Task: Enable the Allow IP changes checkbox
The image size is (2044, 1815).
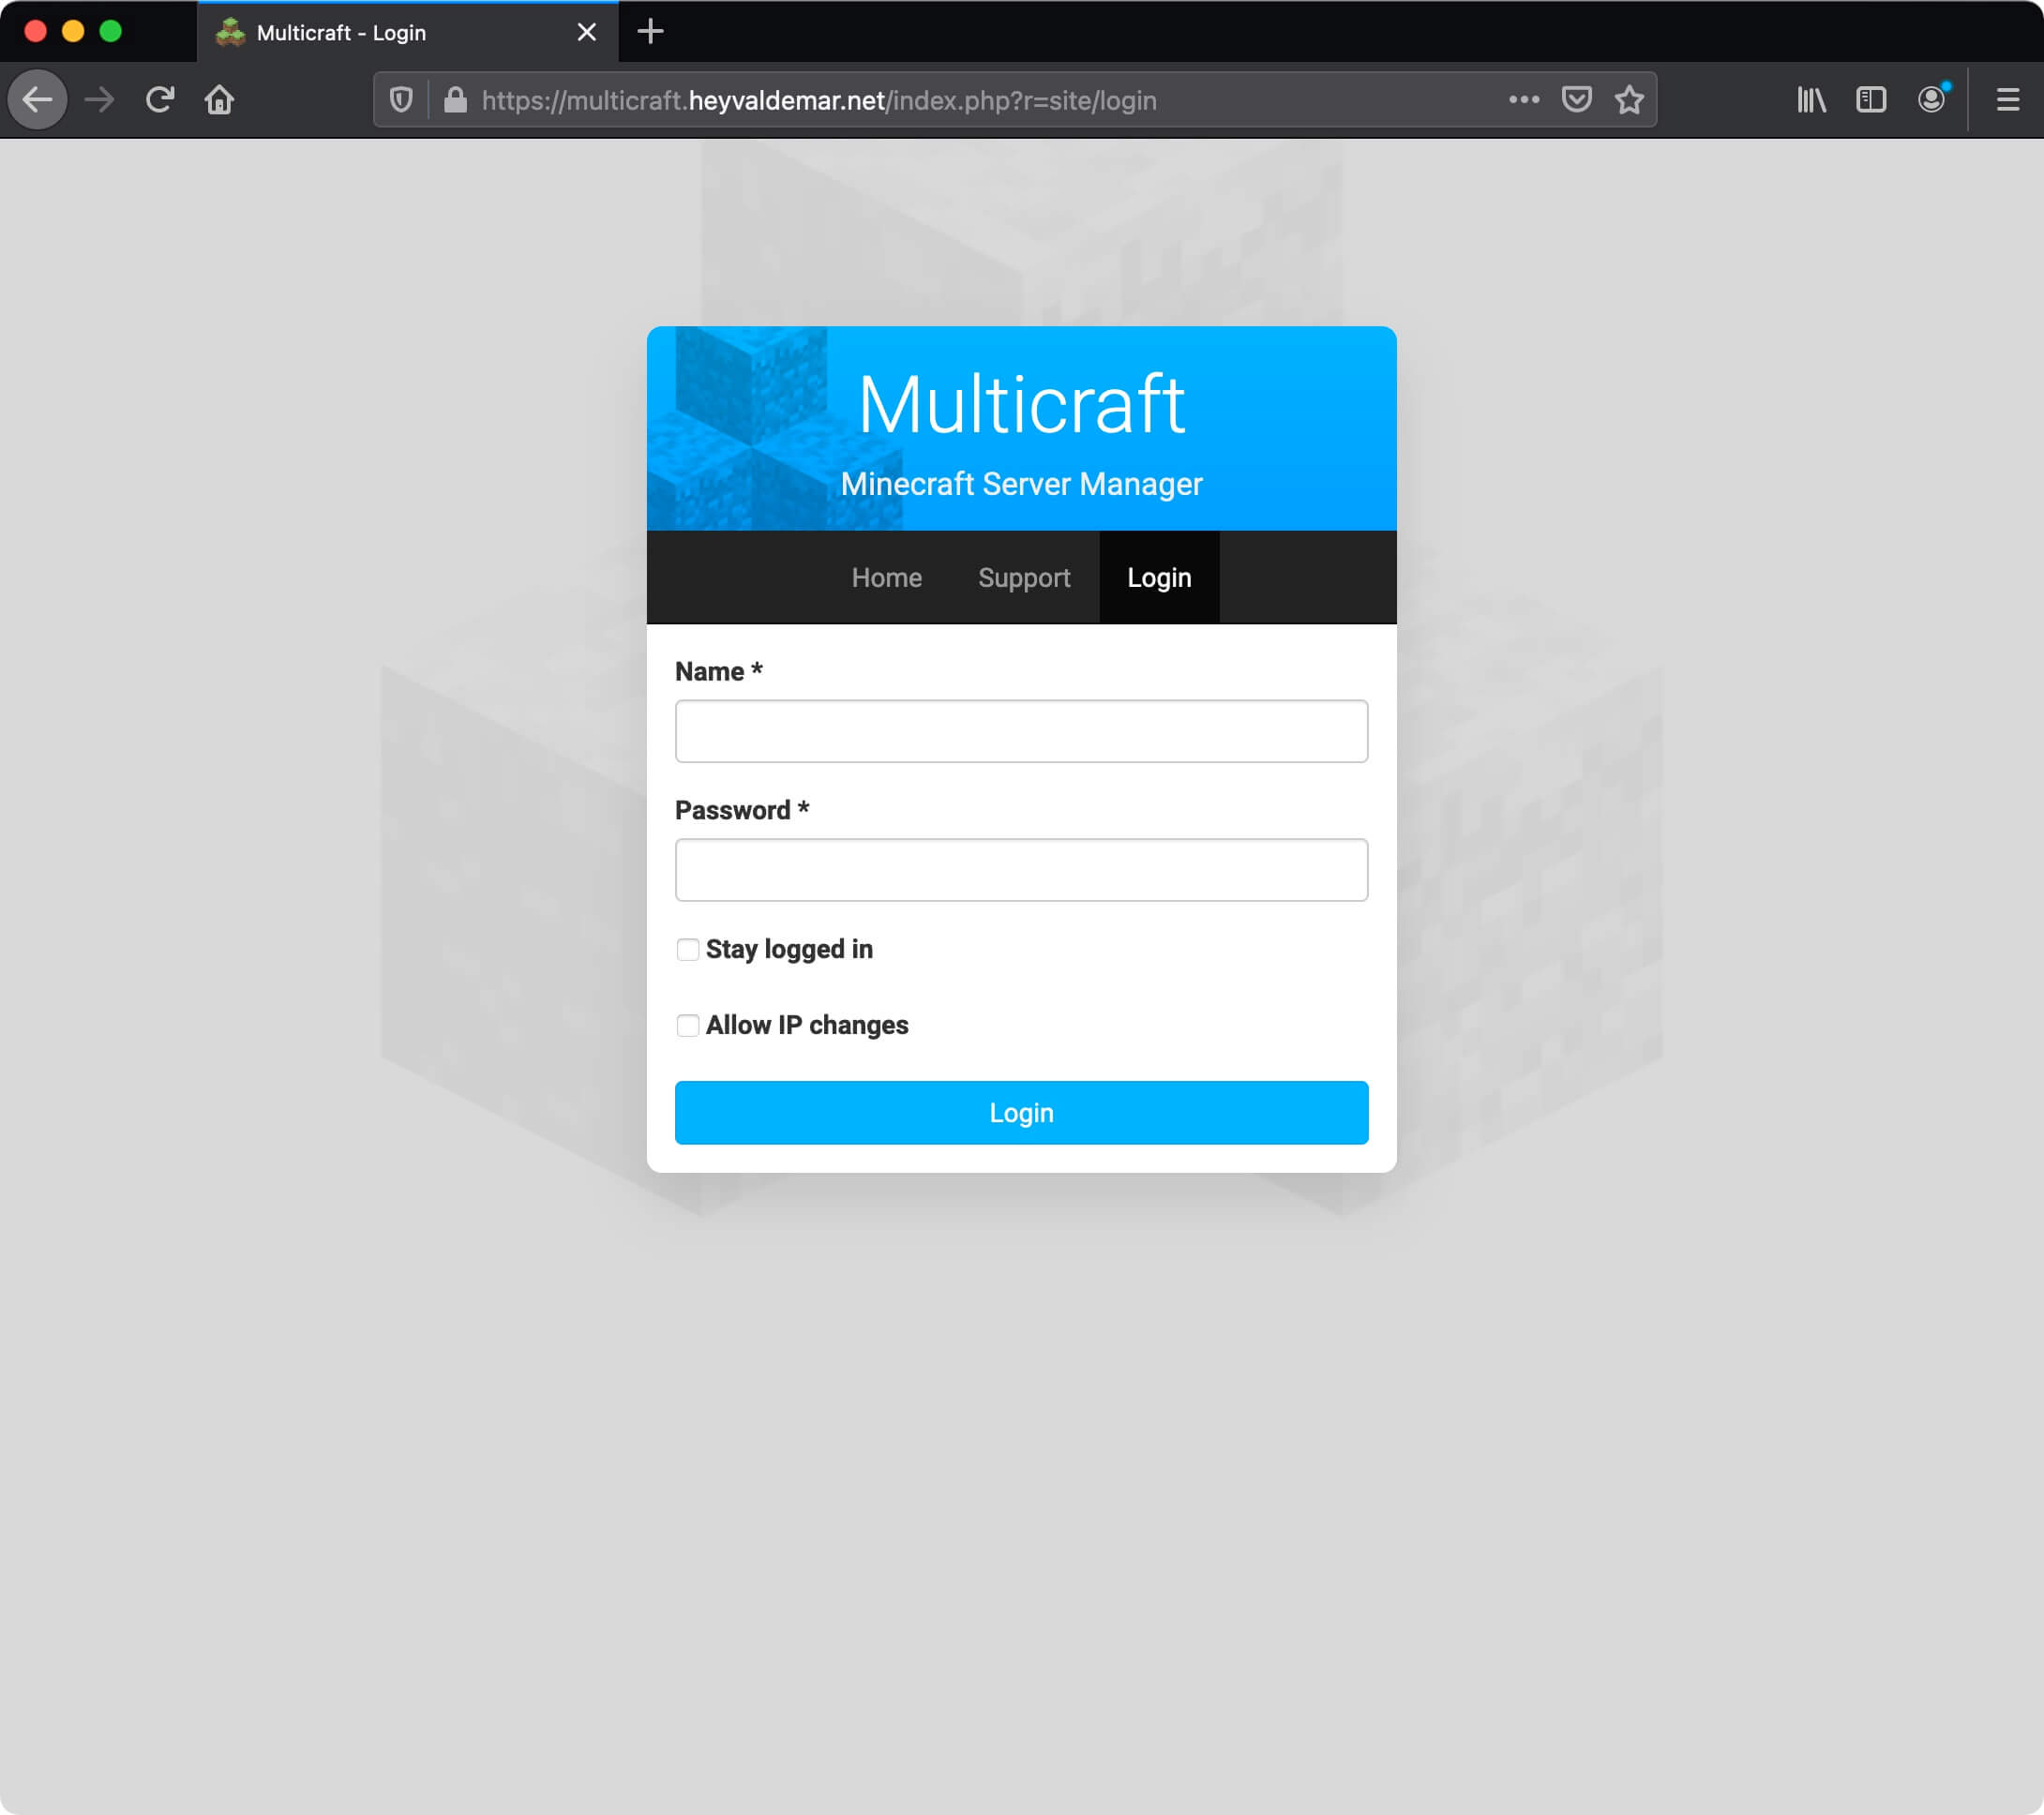Action: (x=686, y=1025)
